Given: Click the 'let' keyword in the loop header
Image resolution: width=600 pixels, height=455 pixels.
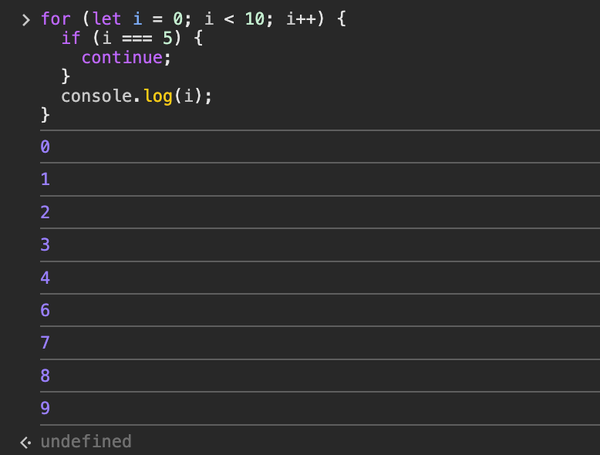Looking at the screenshot, I should click(x=107, y=20).
